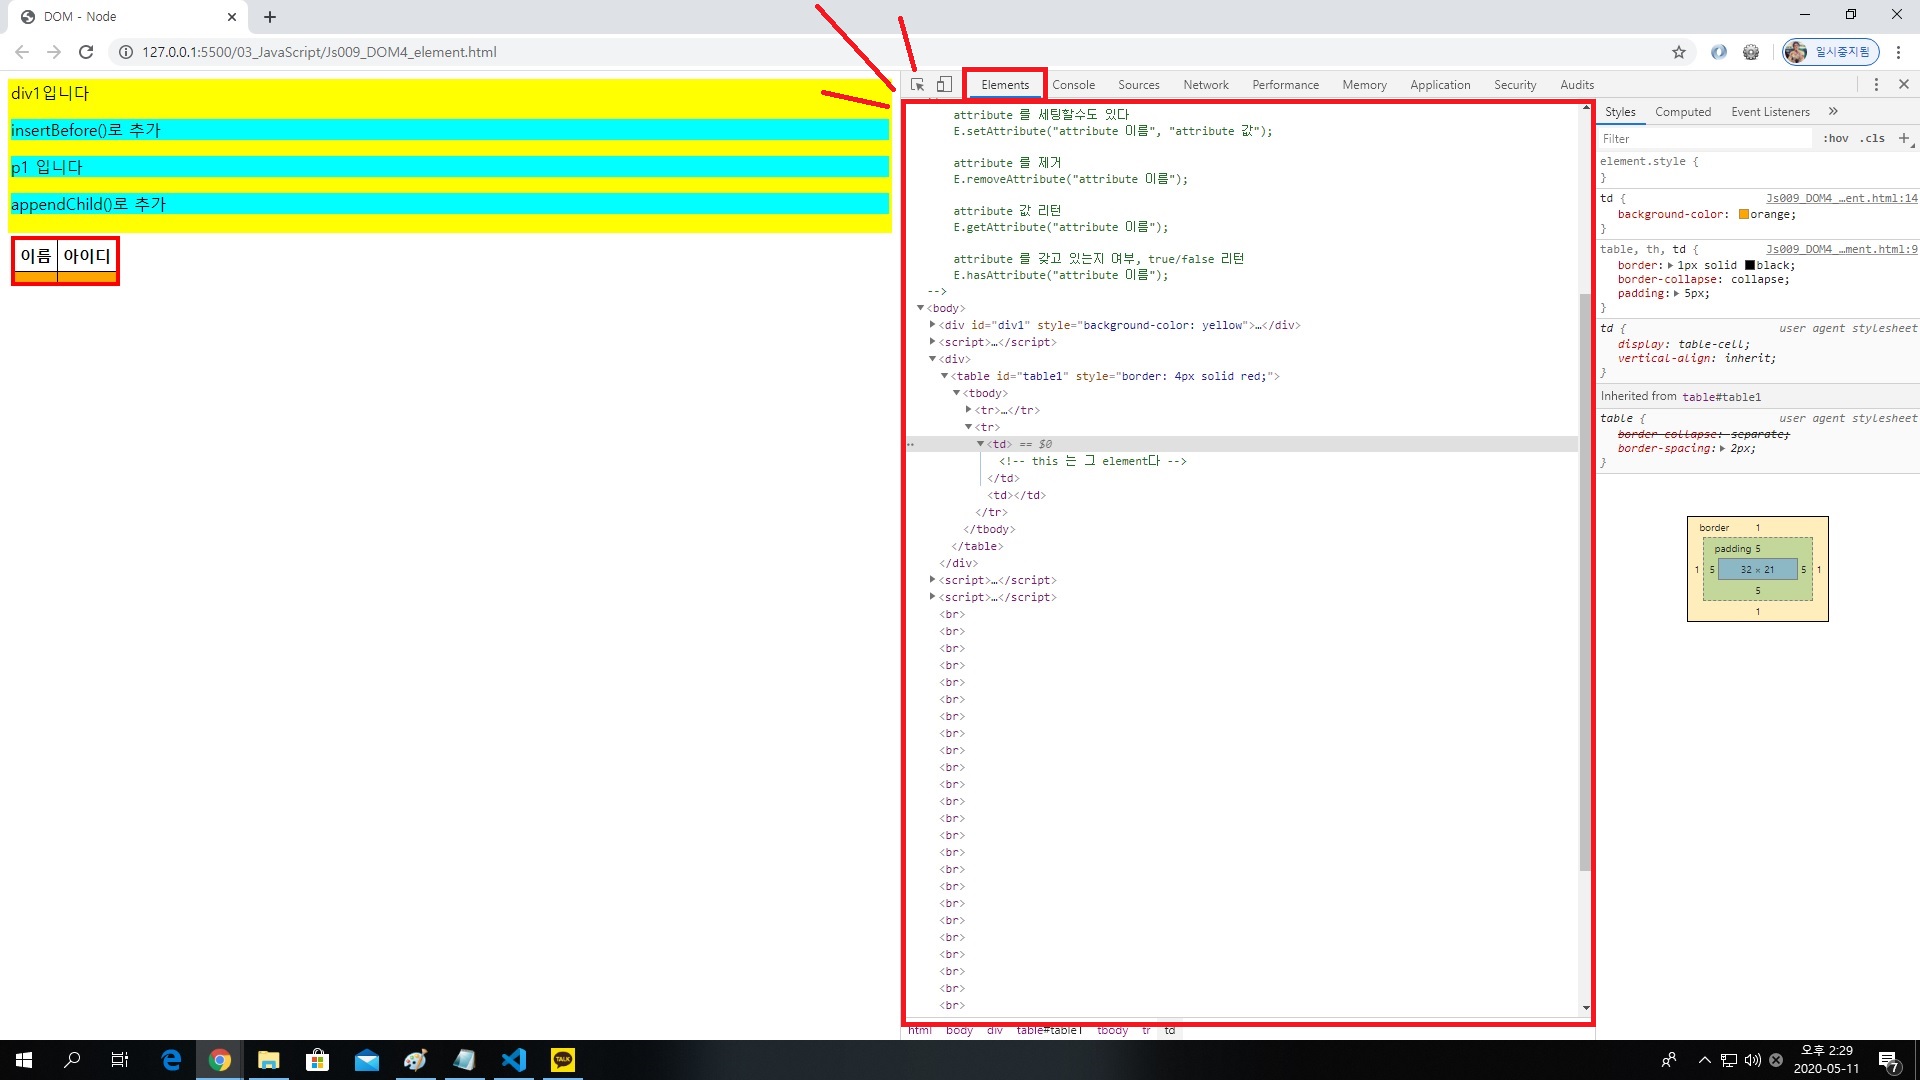Viewport: 1920px width, 1080px height.
Task: Close the DevTools panel
Action: (1904, 85)
